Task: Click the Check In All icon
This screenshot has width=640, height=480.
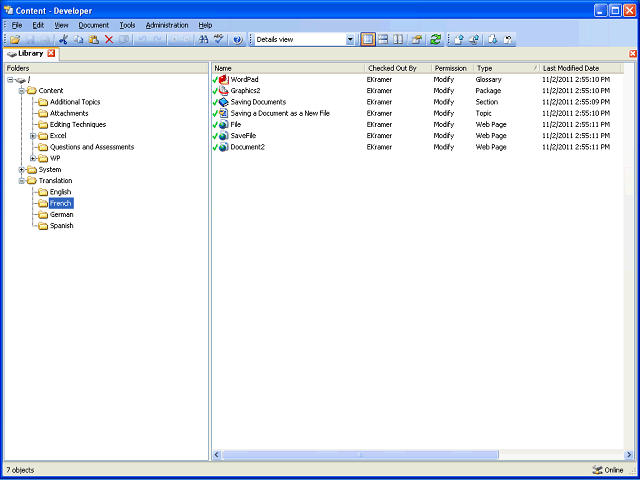Action: coord(474,40)
